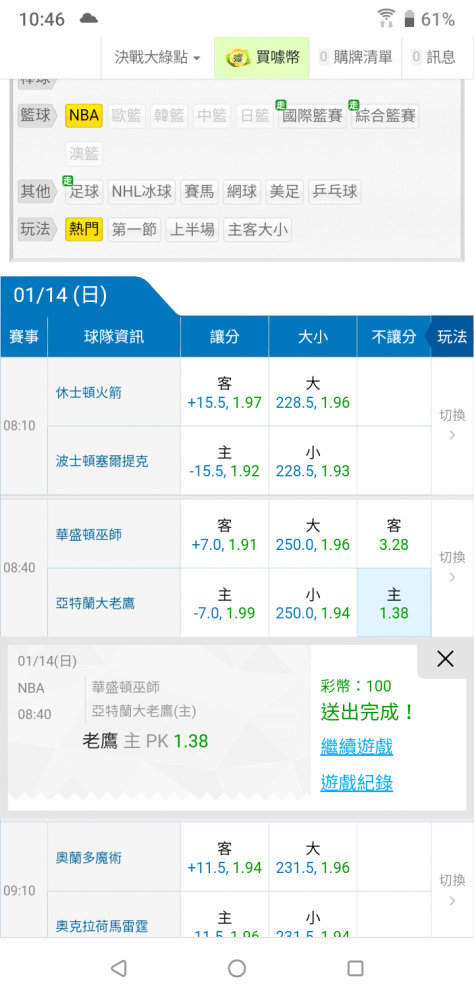Image resolution: width=474 pixels, height=1000 pixels.
Task: Select the 中籃 league filter
Action: coord(212,115)
